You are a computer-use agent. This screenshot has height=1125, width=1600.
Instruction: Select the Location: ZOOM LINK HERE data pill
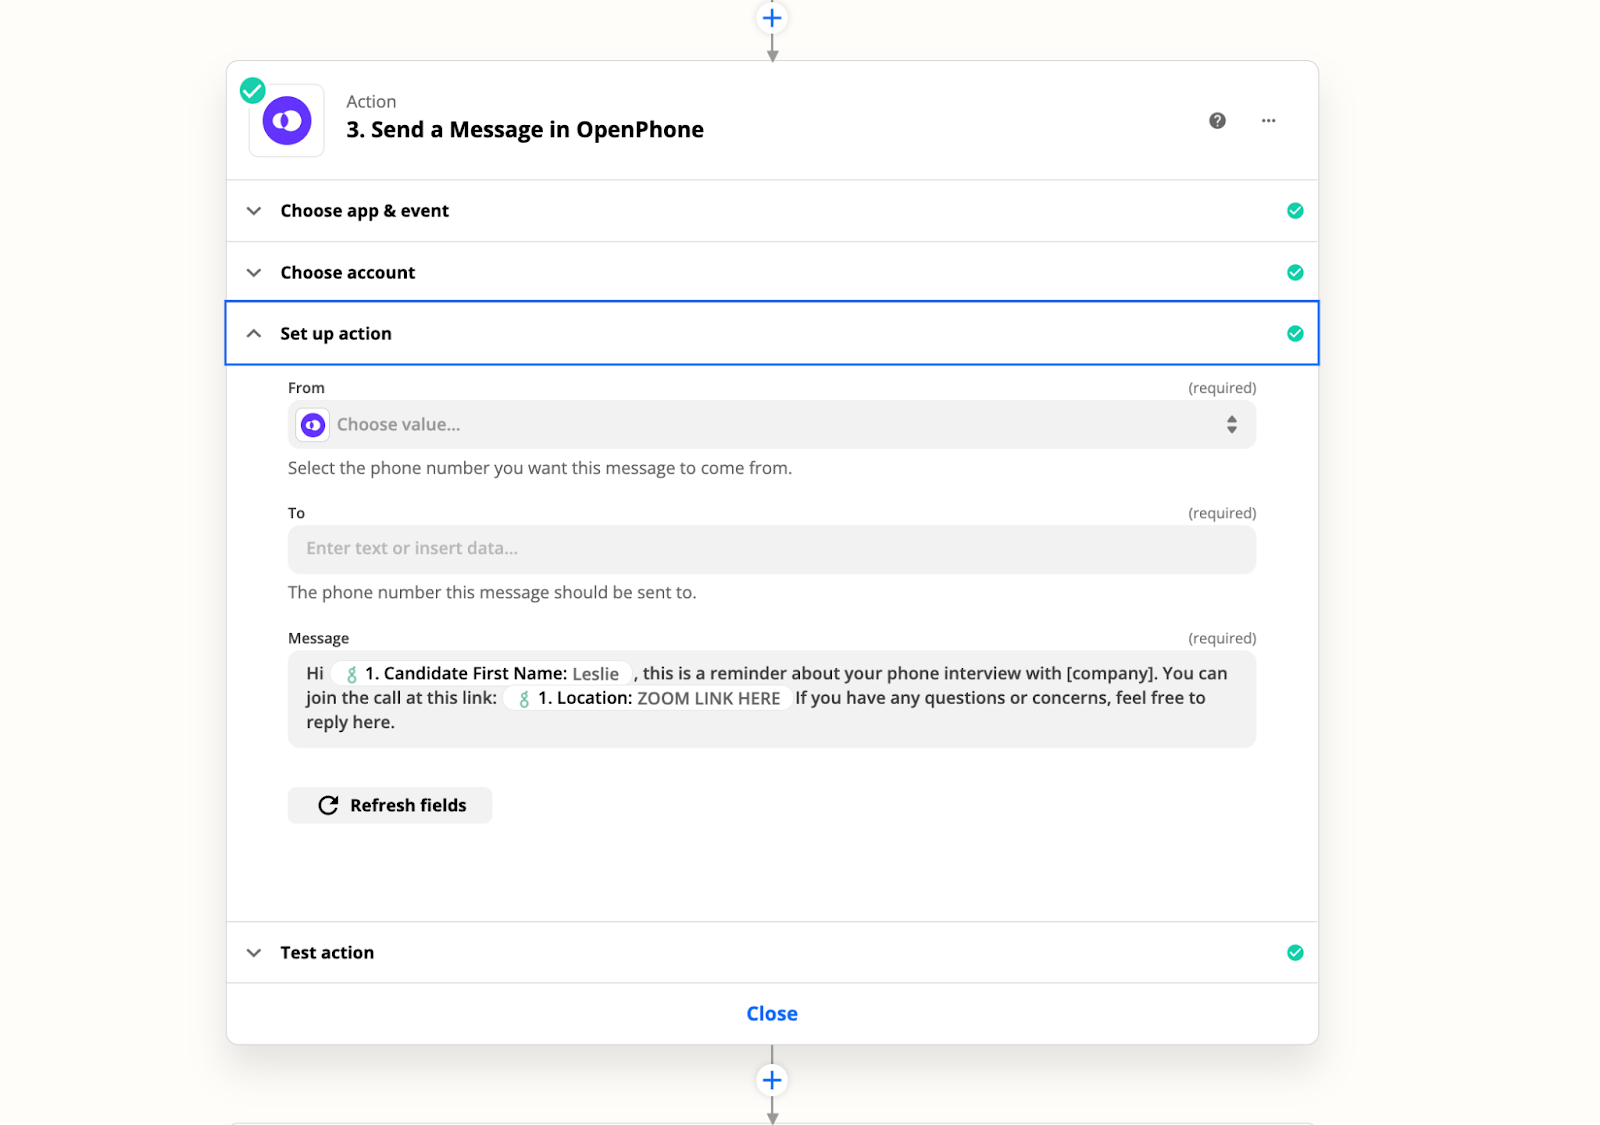[x=649, y=698]
